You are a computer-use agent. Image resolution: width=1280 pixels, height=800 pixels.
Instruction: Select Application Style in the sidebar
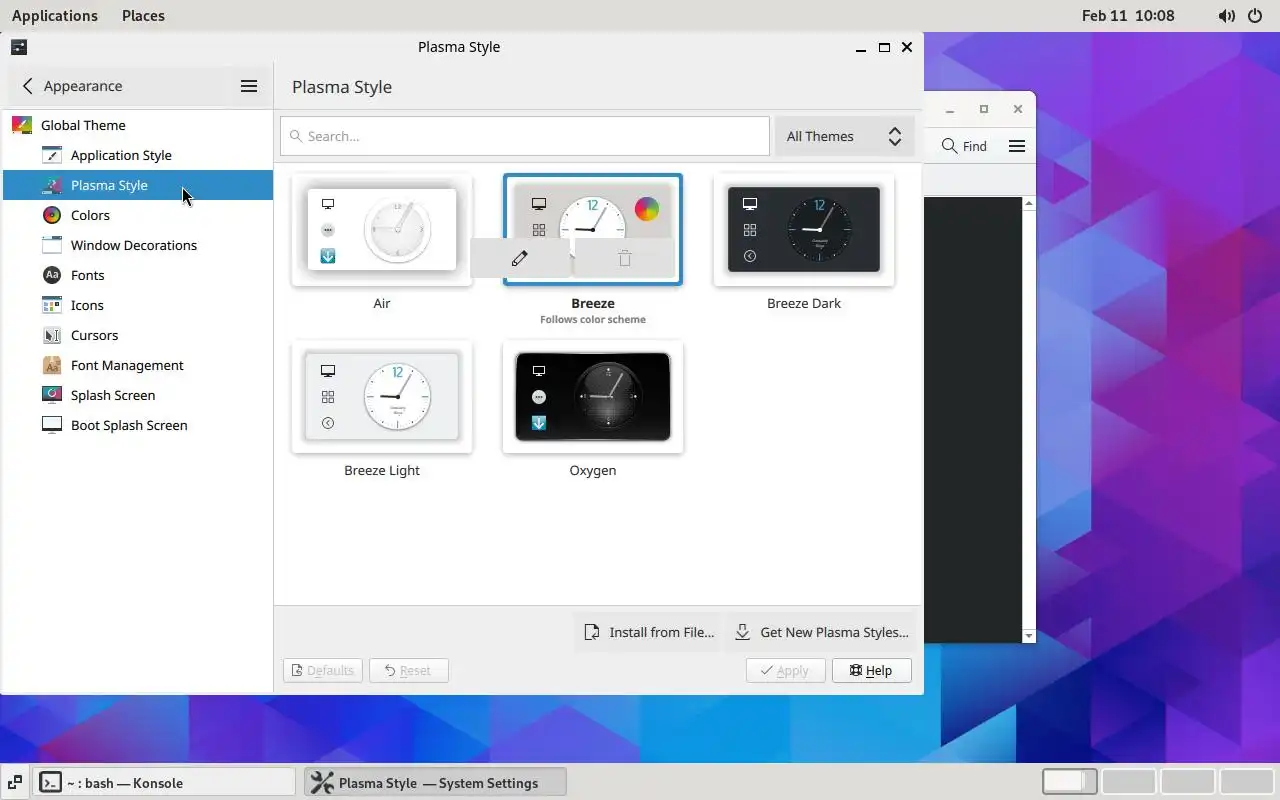pyautogui.click(x=138, y=155)
